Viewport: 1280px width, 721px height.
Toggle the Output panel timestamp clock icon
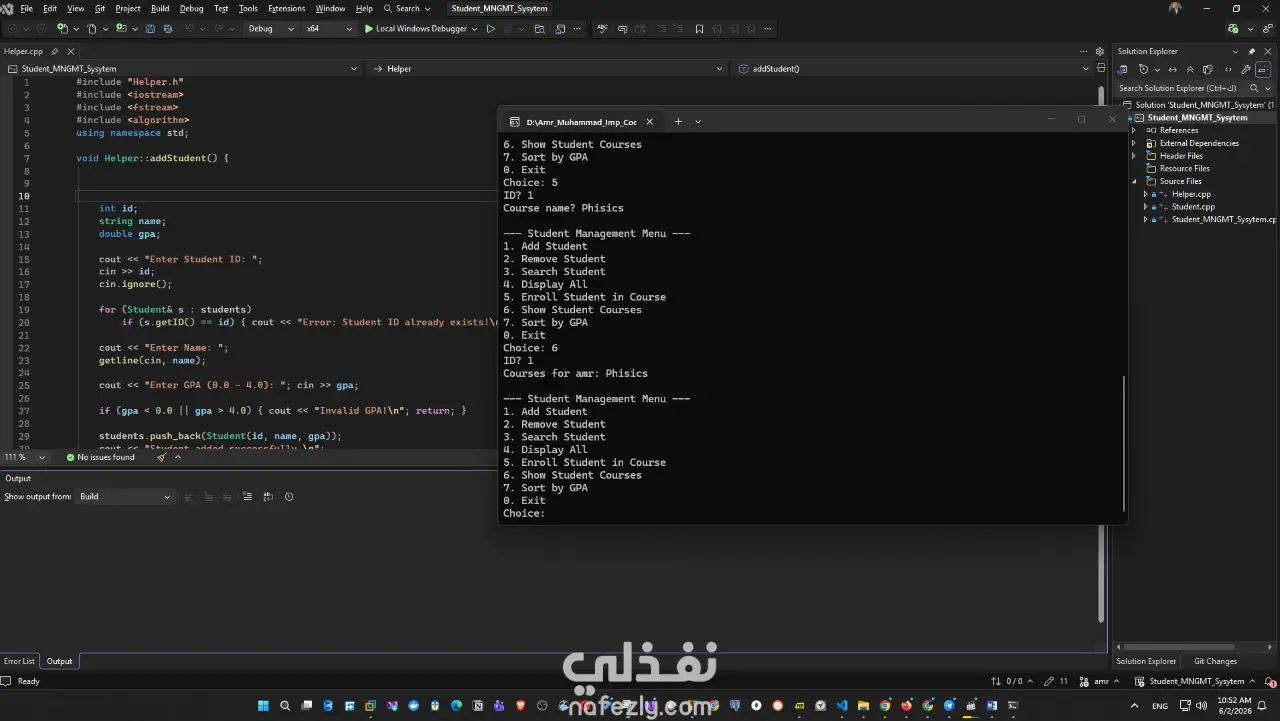pos(289,497)
